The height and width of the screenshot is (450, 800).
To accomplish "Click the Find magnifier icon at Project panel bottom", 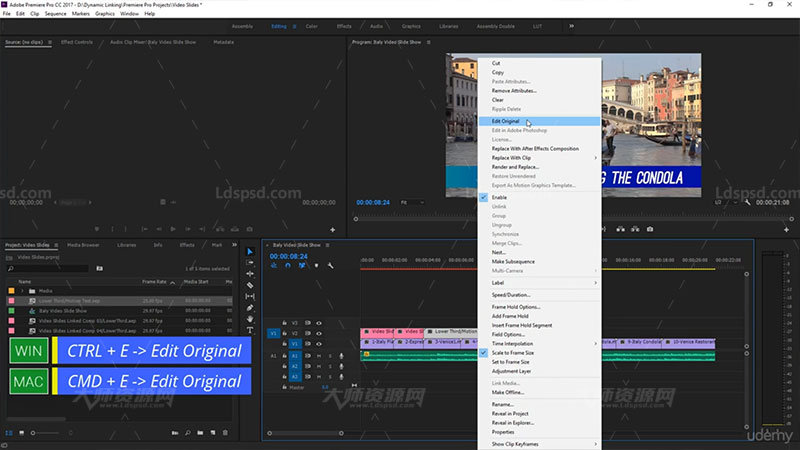I will [188, 433].
